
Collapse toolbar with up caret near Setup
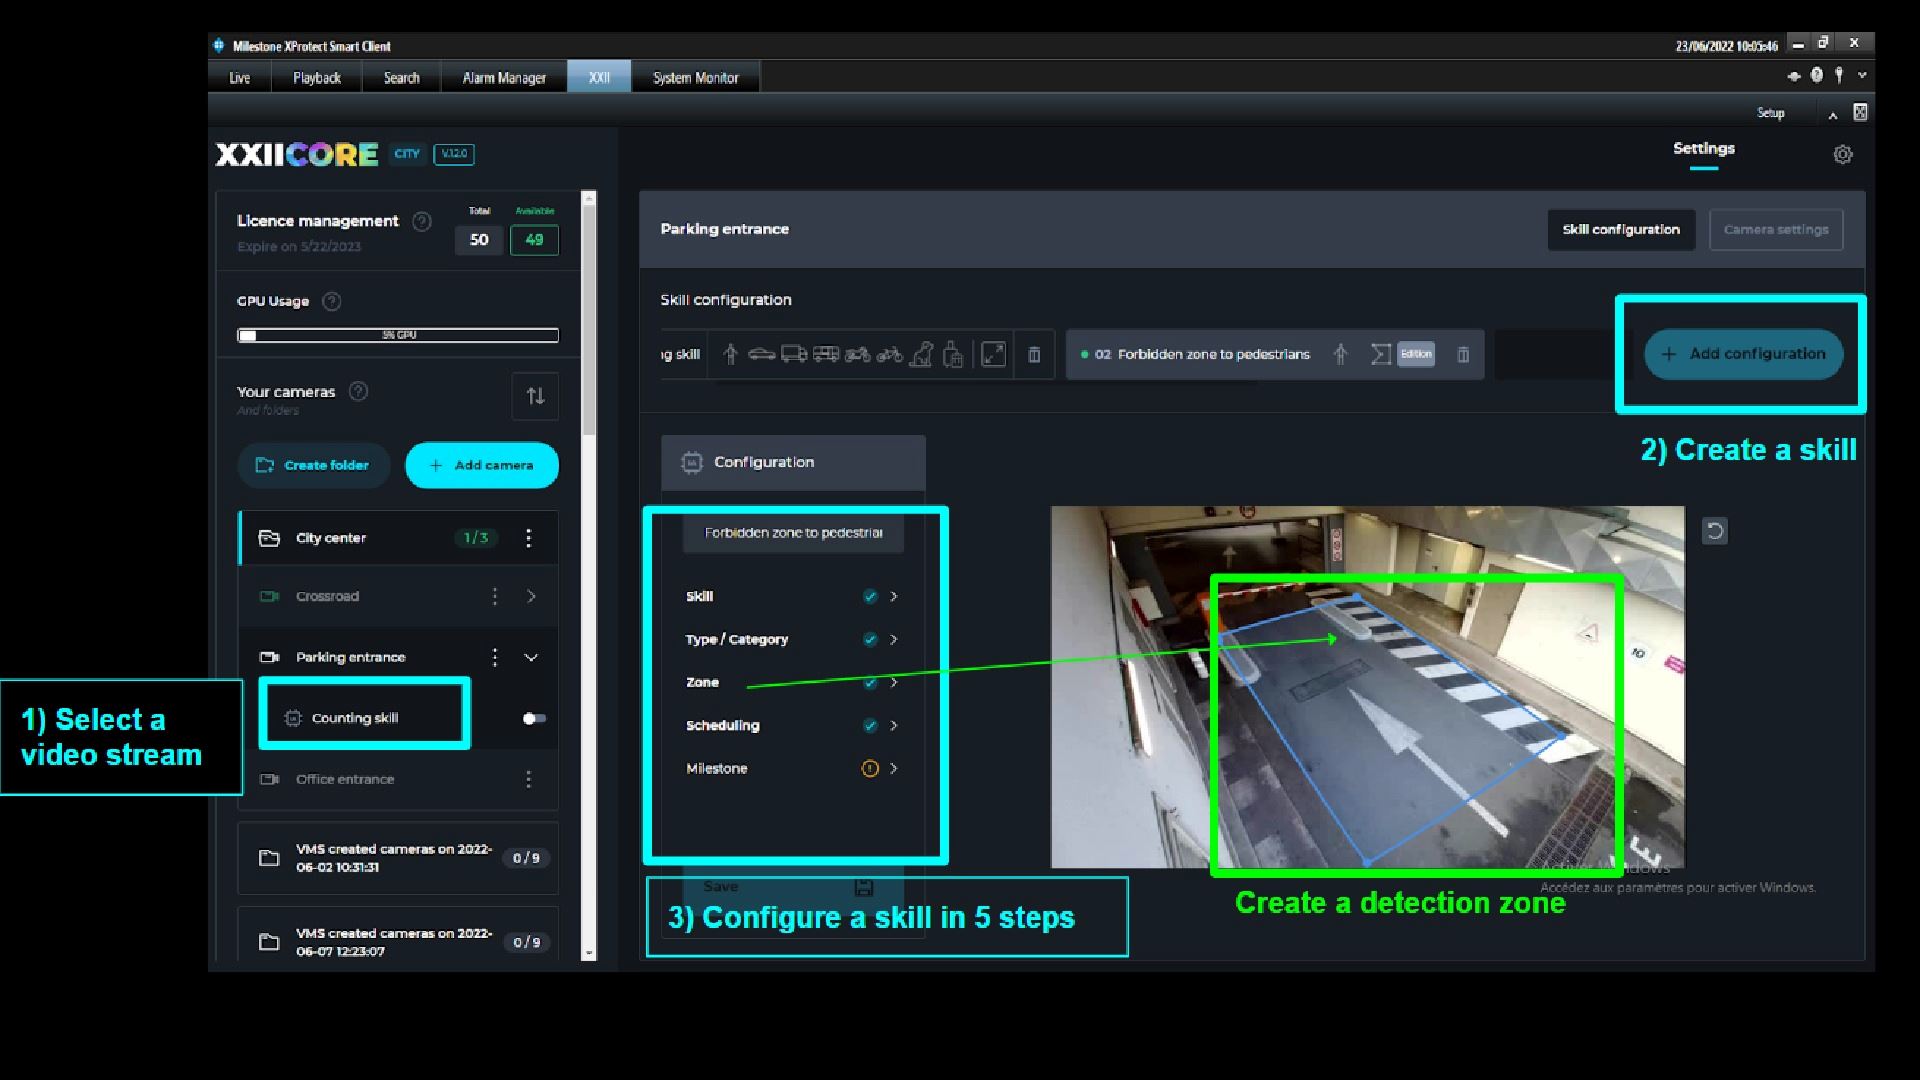1833,115
